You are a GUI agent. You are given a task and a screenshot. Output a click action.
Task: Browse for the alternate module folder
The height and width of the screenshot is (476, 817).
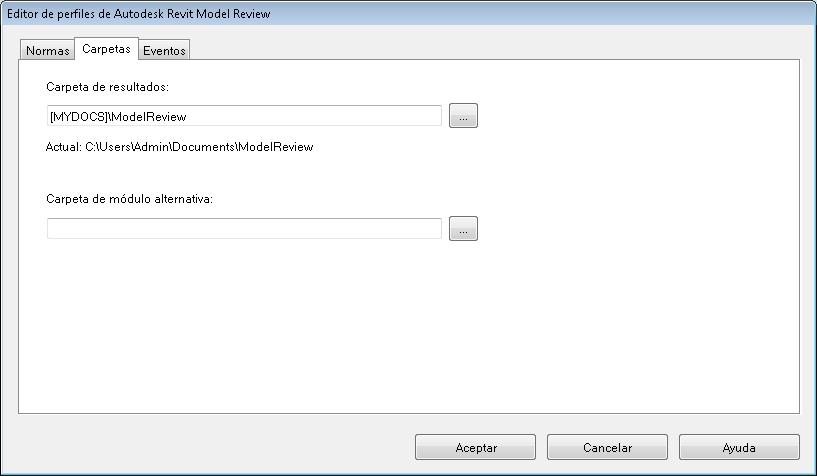[x=463, y=229]
